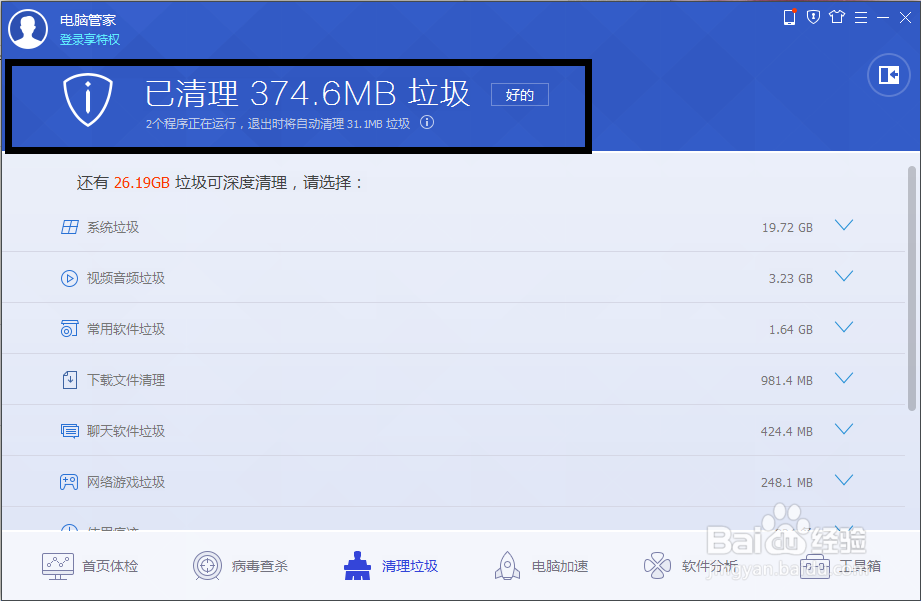Select the 常用软件垃圾 label
This screenshot has height=601, width=921.
click(x=126, y=329)
